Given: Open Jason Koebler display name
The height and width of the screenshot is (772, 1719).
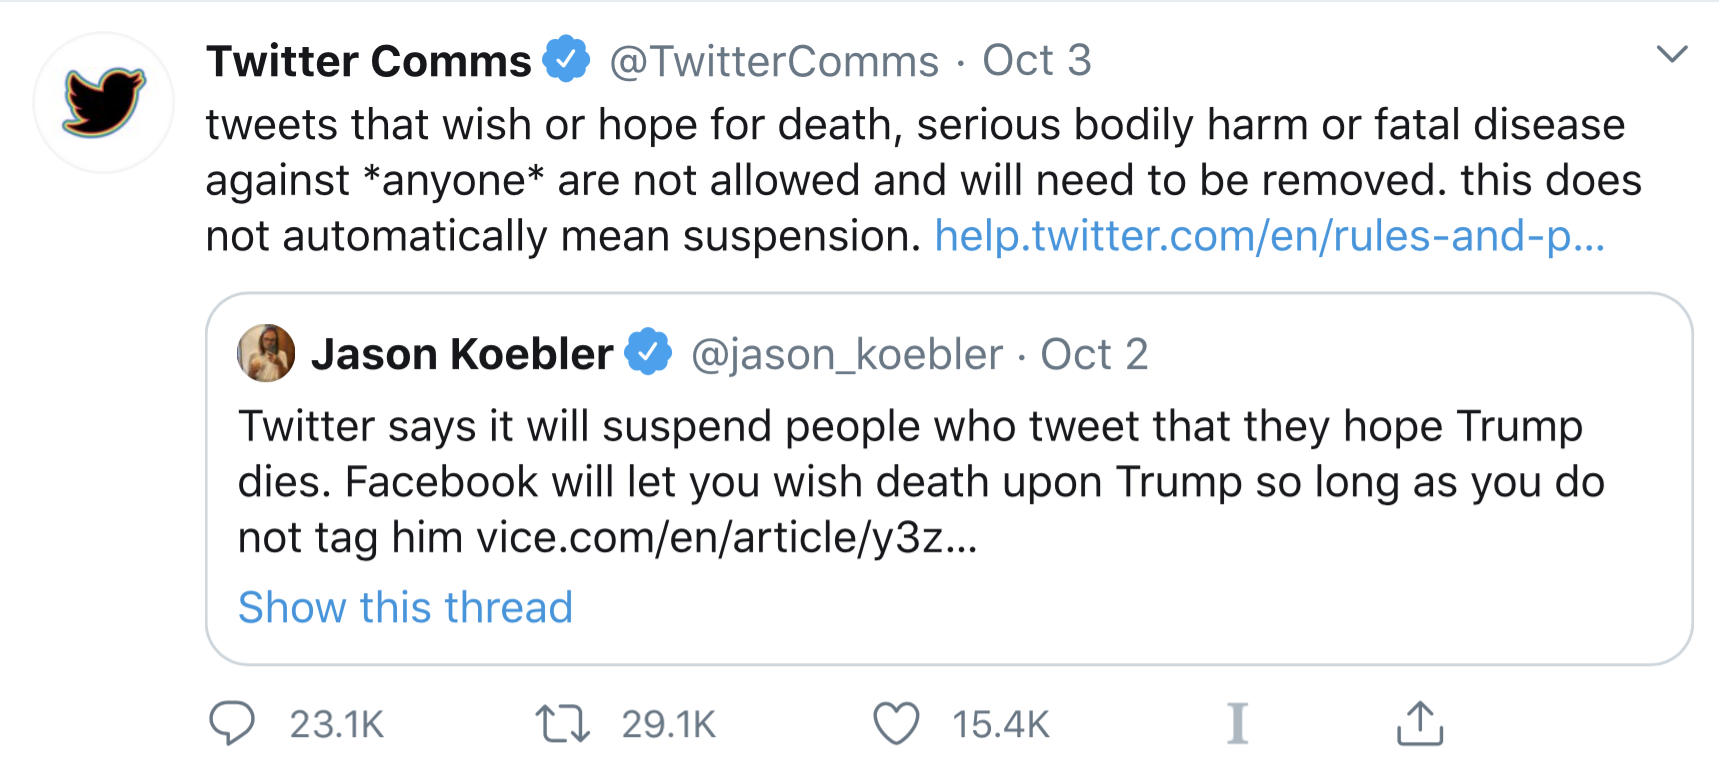Looking at the screenshot, I should tap(461, 354).
